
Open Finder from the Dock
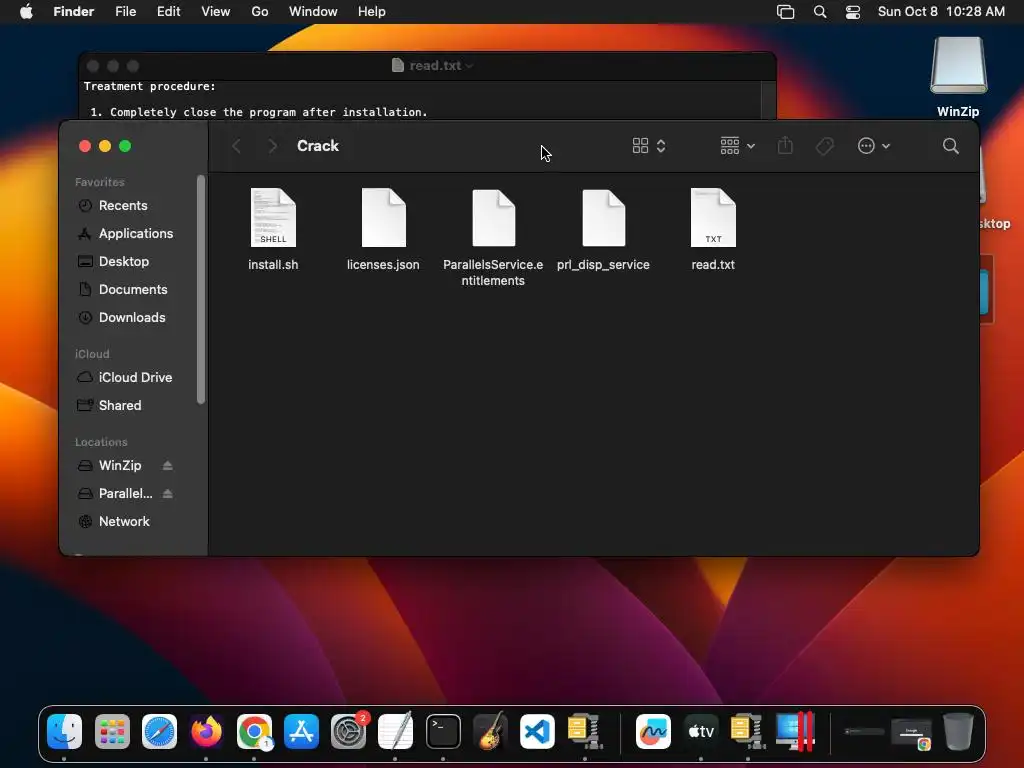[x=64, y=731]
